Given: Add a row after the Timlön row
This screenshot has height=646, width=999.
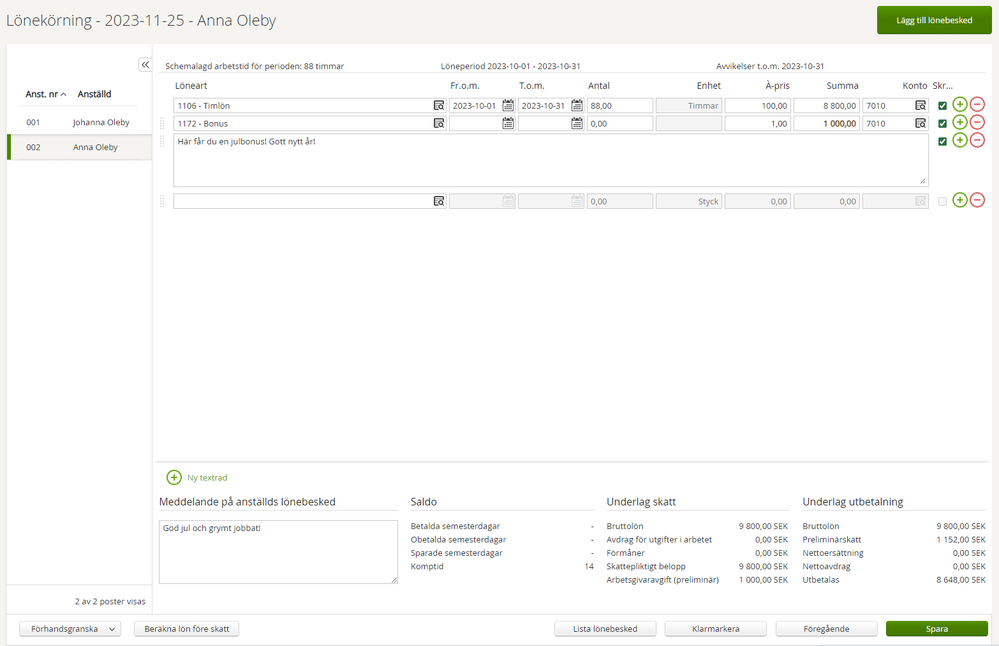Looking at the screenshot, I should (x=960, y=105).
